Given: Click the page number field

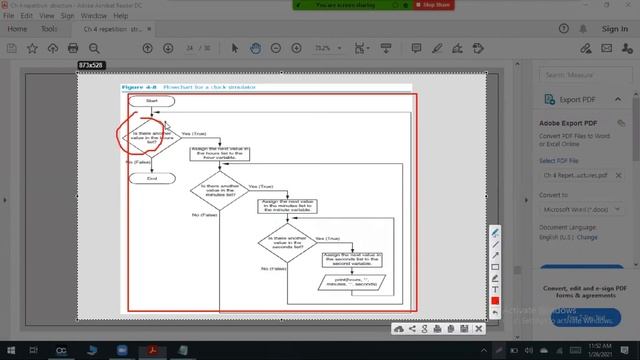Looking at the screenshot, I should [190, 48].
